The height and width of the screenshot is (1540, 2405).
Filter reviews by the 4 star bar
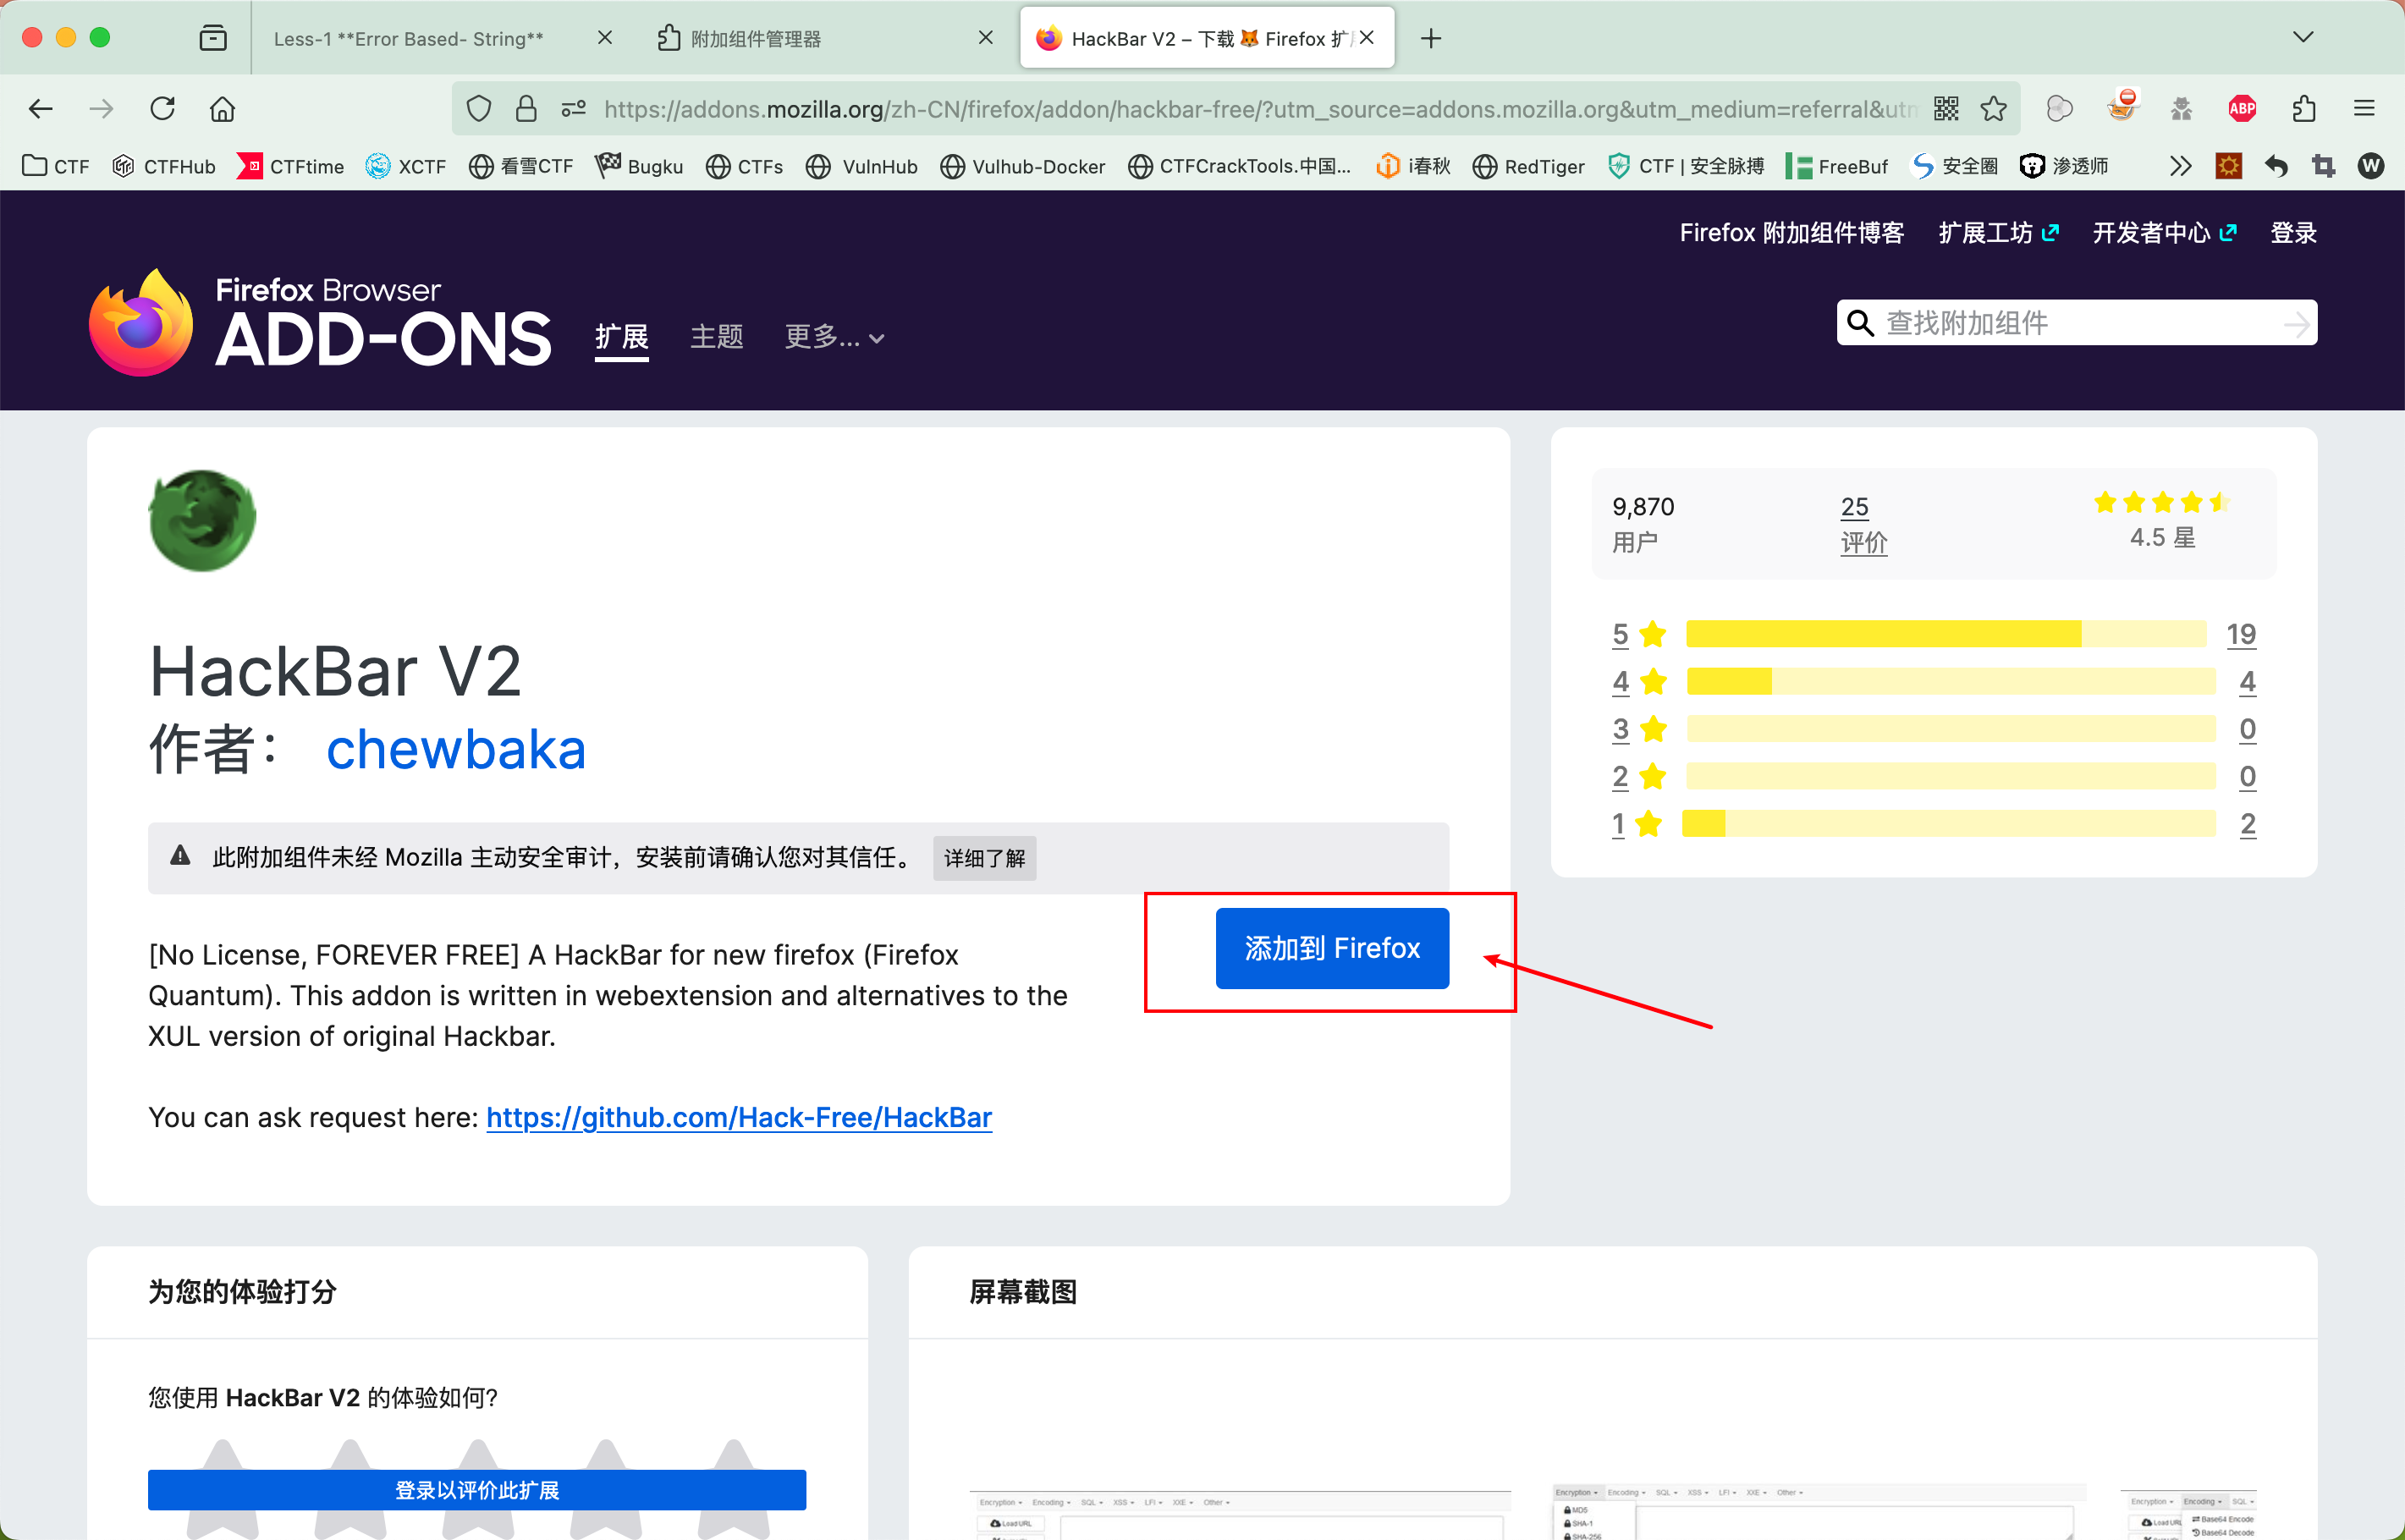click(1950, 682)
